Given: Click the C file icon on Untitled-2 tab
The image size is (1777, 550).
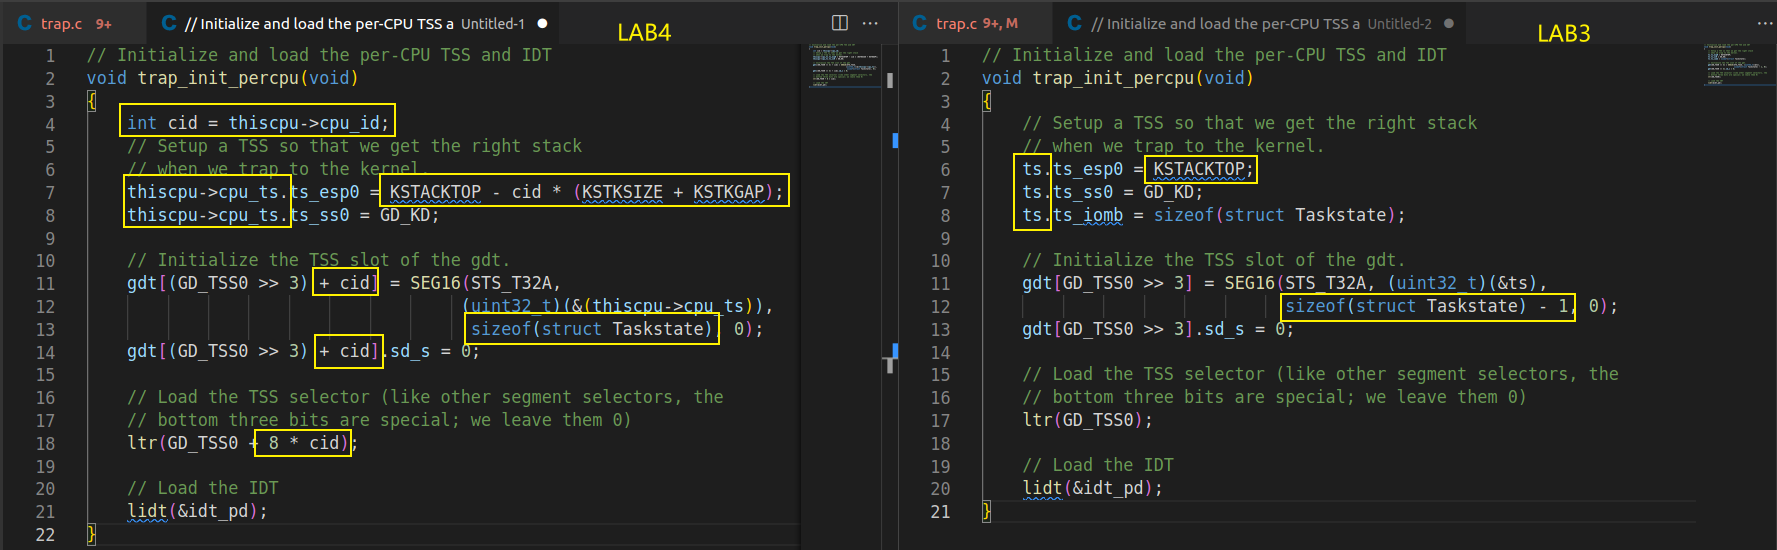Looking at the screenshot, I should tap(1074, 23).
